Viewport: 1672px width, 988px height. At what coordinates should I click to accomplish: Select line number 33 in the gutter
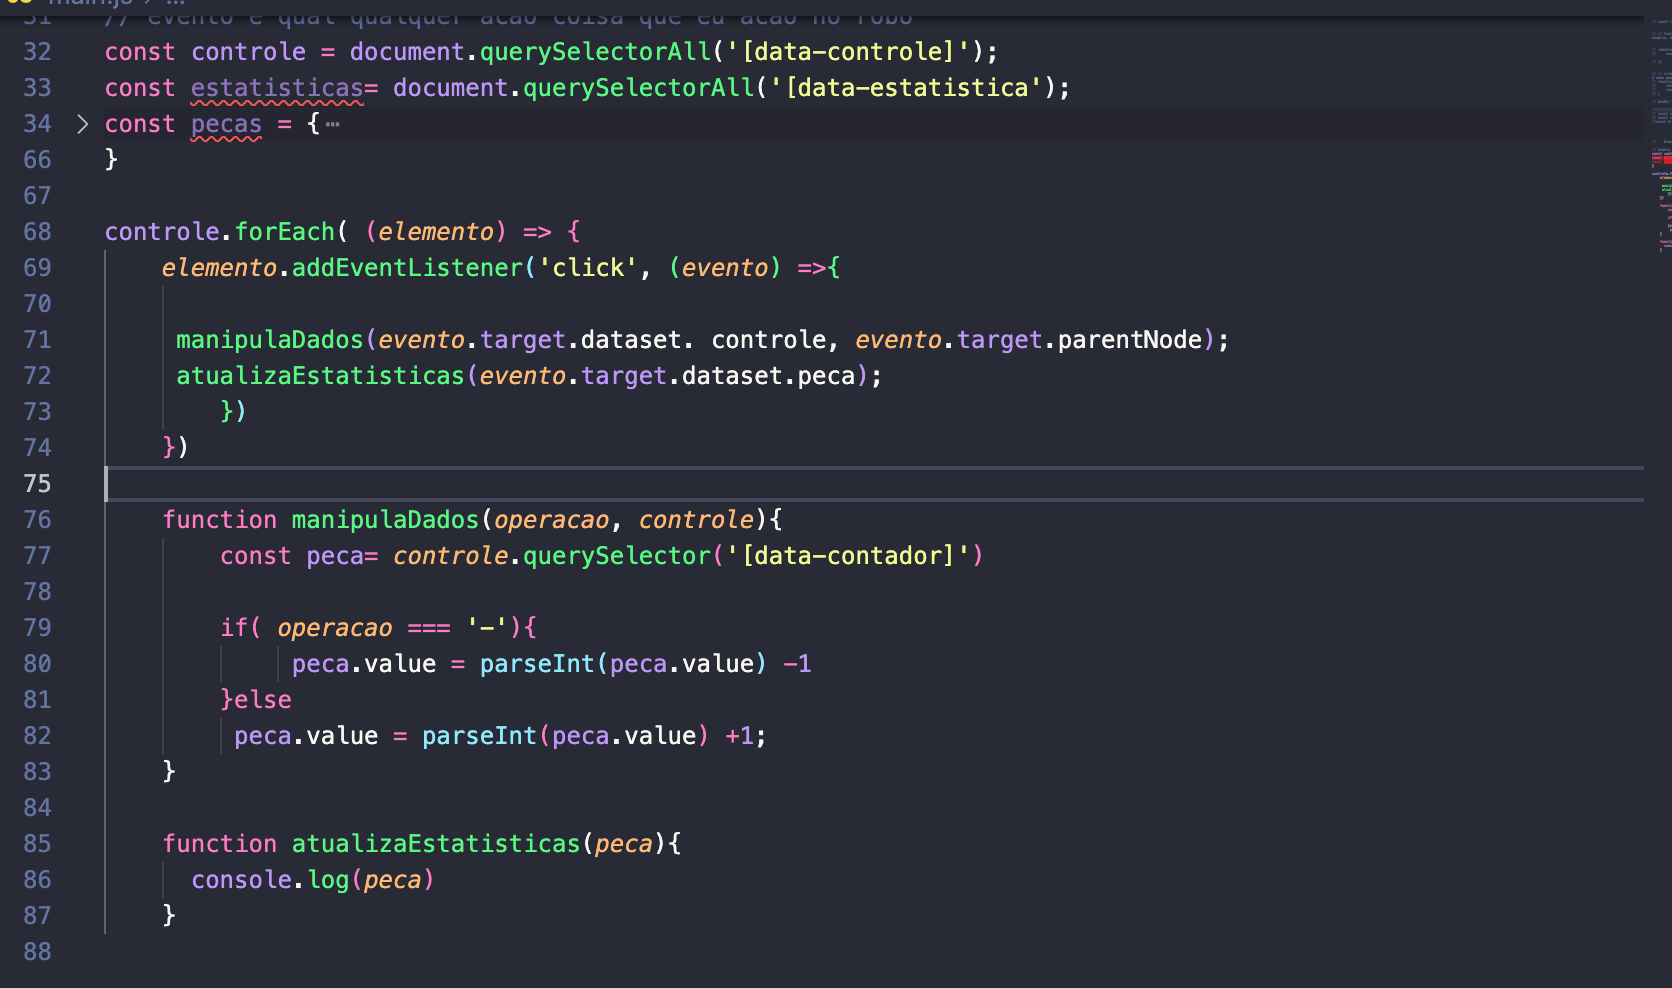(37, 88)
